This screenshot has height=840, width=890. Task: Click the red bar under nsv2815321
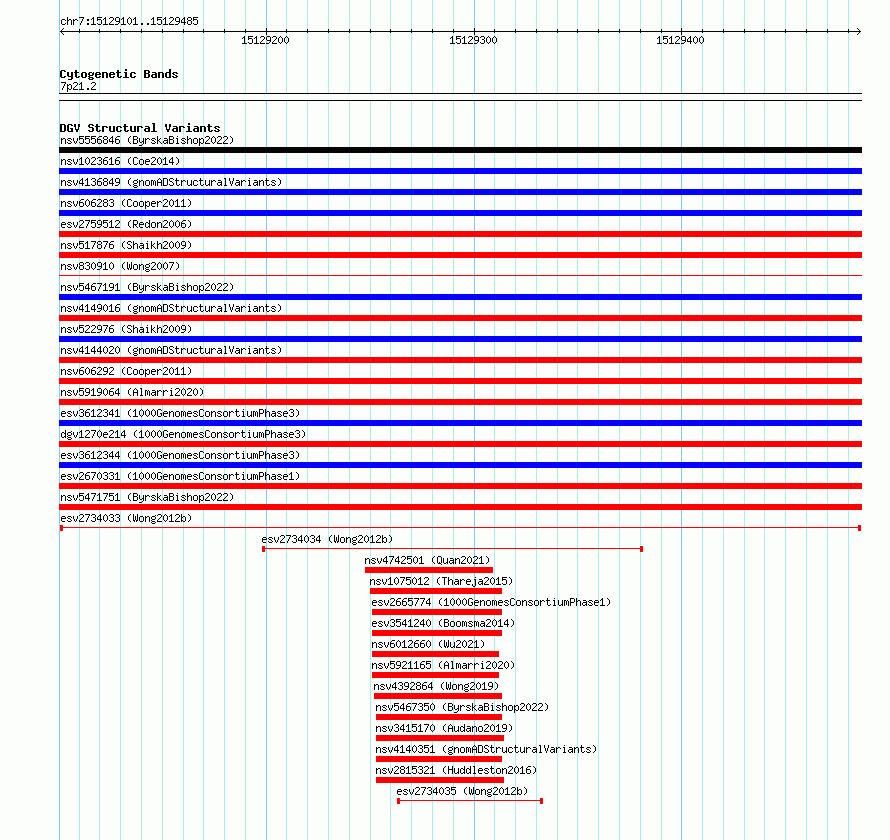440,780
